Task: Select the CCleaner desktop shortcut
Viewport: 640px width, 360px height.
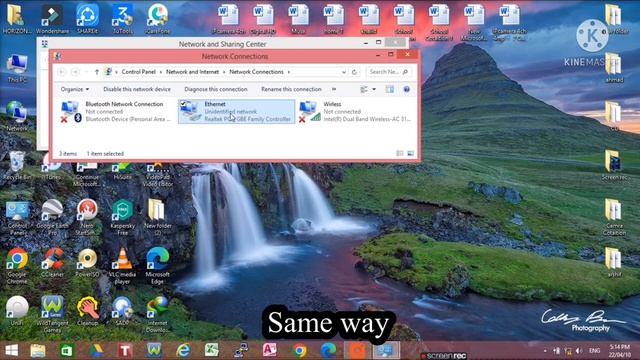Action: 52,263
